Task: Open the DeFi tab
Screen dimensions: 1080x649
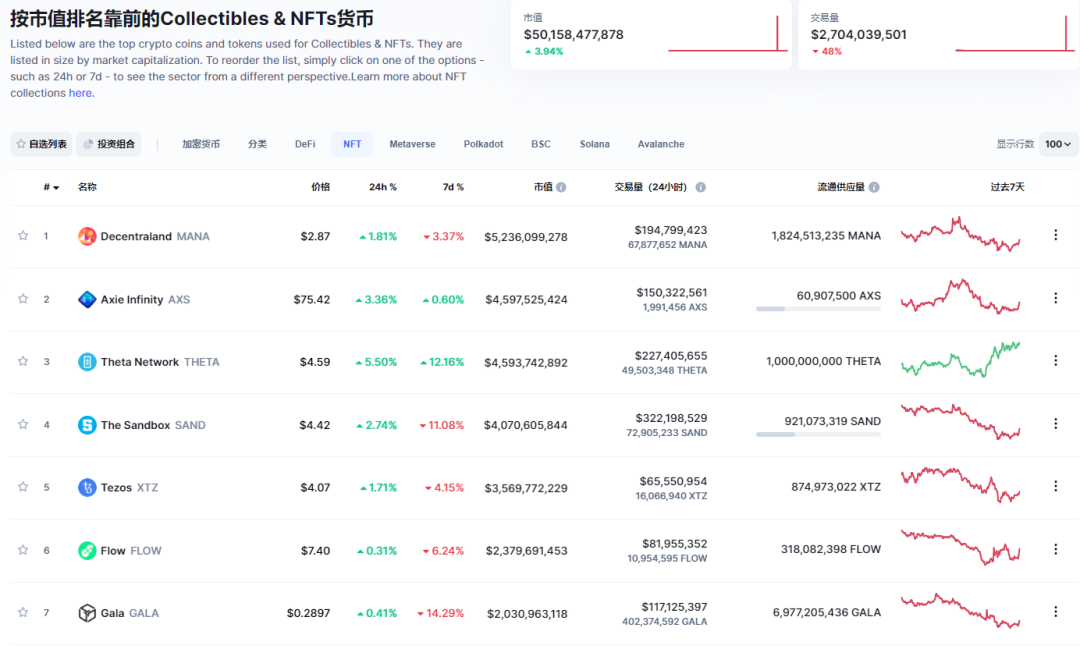Action: pos(305,144)
